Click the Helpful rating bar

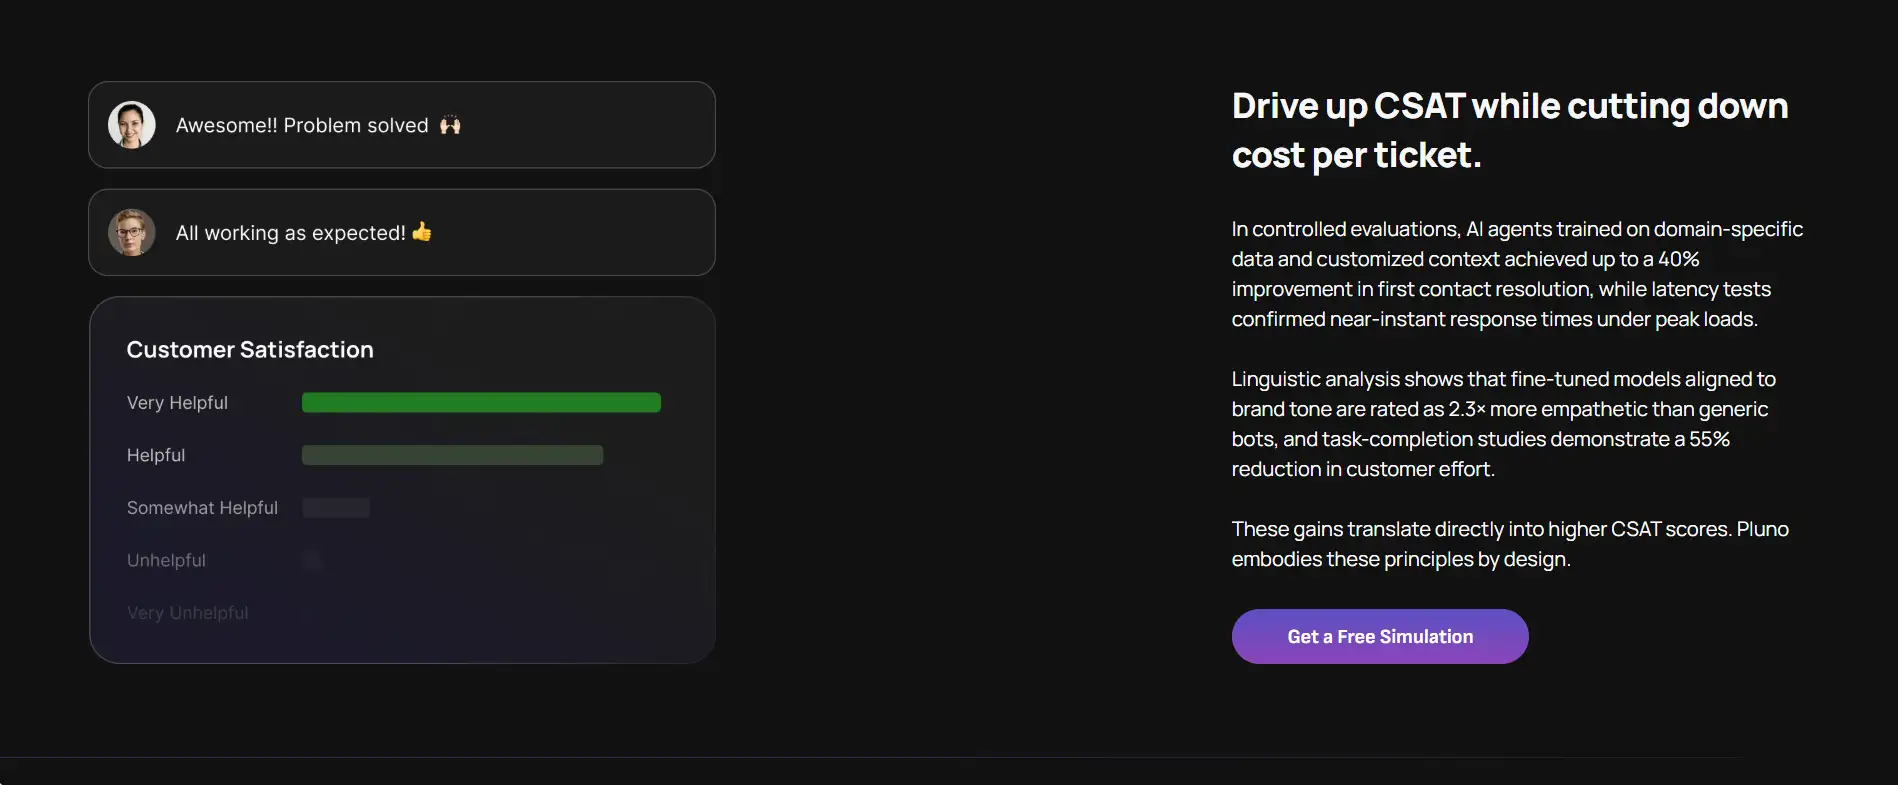point(452,455)
